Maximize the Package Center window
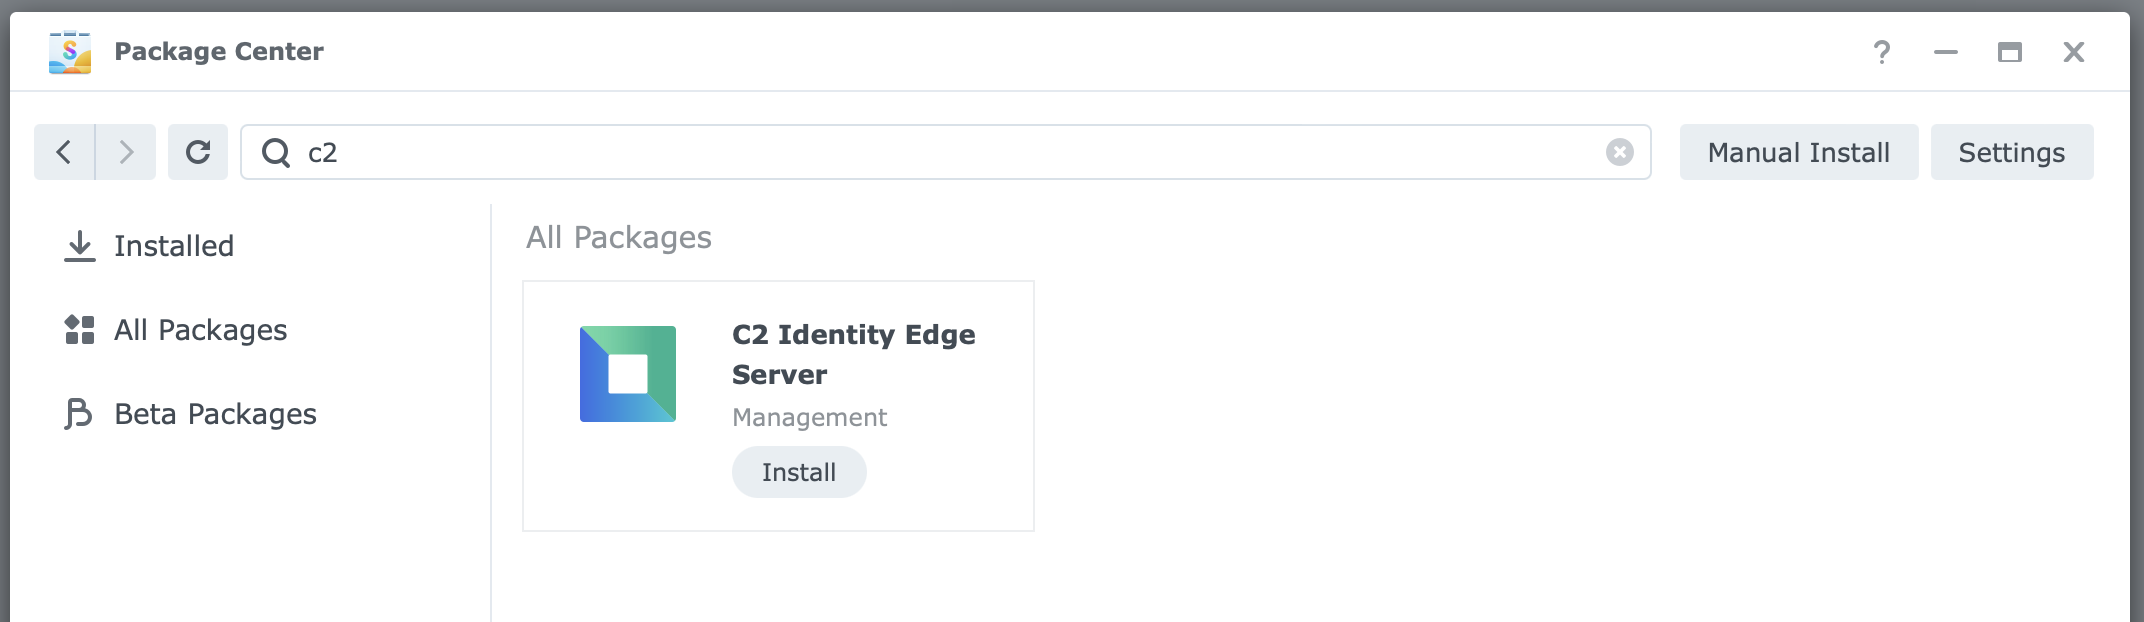2144x622 pixels. (x=2010, y=52)
